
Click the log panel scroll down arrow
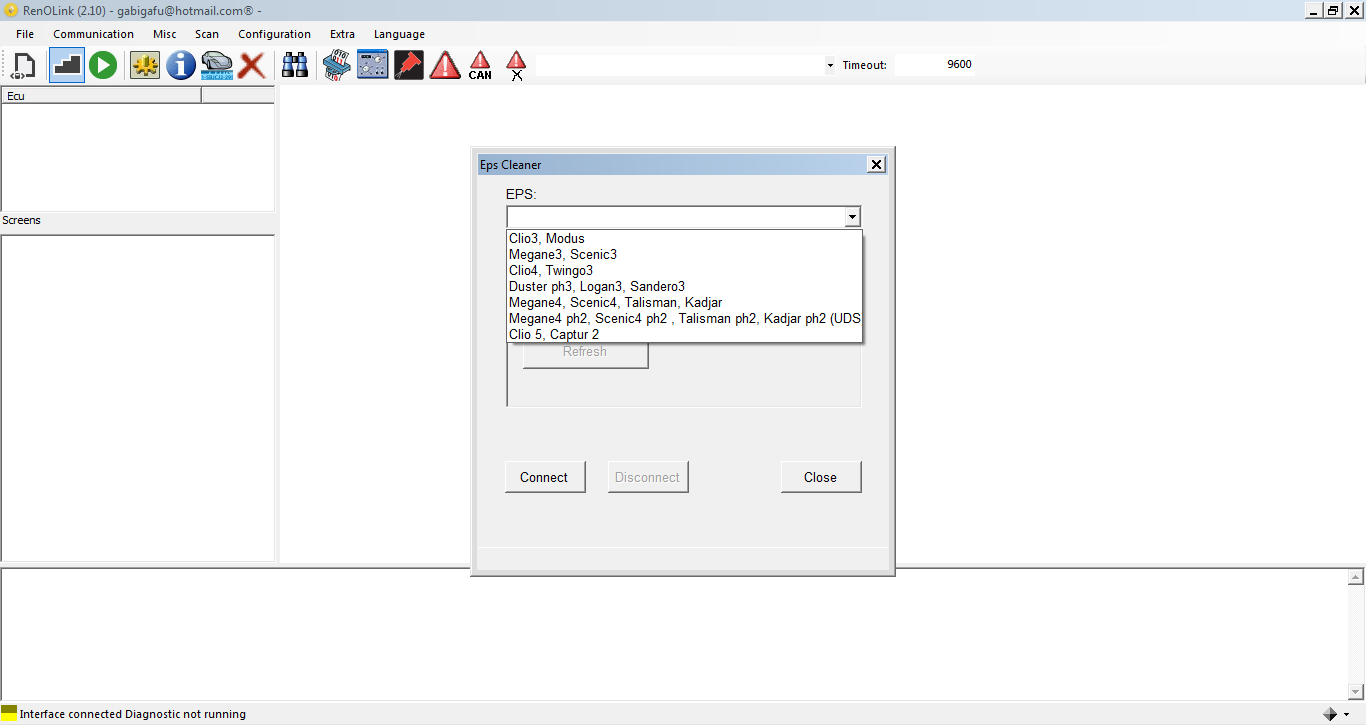[1357, 692]
